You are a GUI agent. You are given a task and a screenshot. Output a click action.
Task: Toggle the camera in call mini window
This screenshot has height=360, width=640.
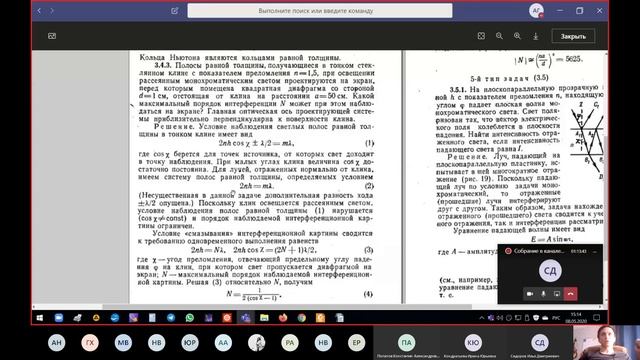[530, 294]
